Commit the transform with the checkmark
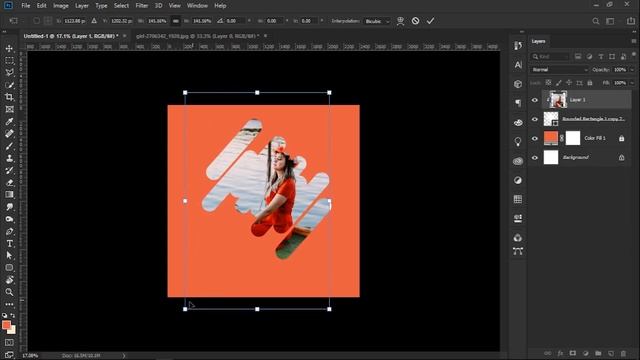Screen dimensions: 640x360 click(430, 21)
